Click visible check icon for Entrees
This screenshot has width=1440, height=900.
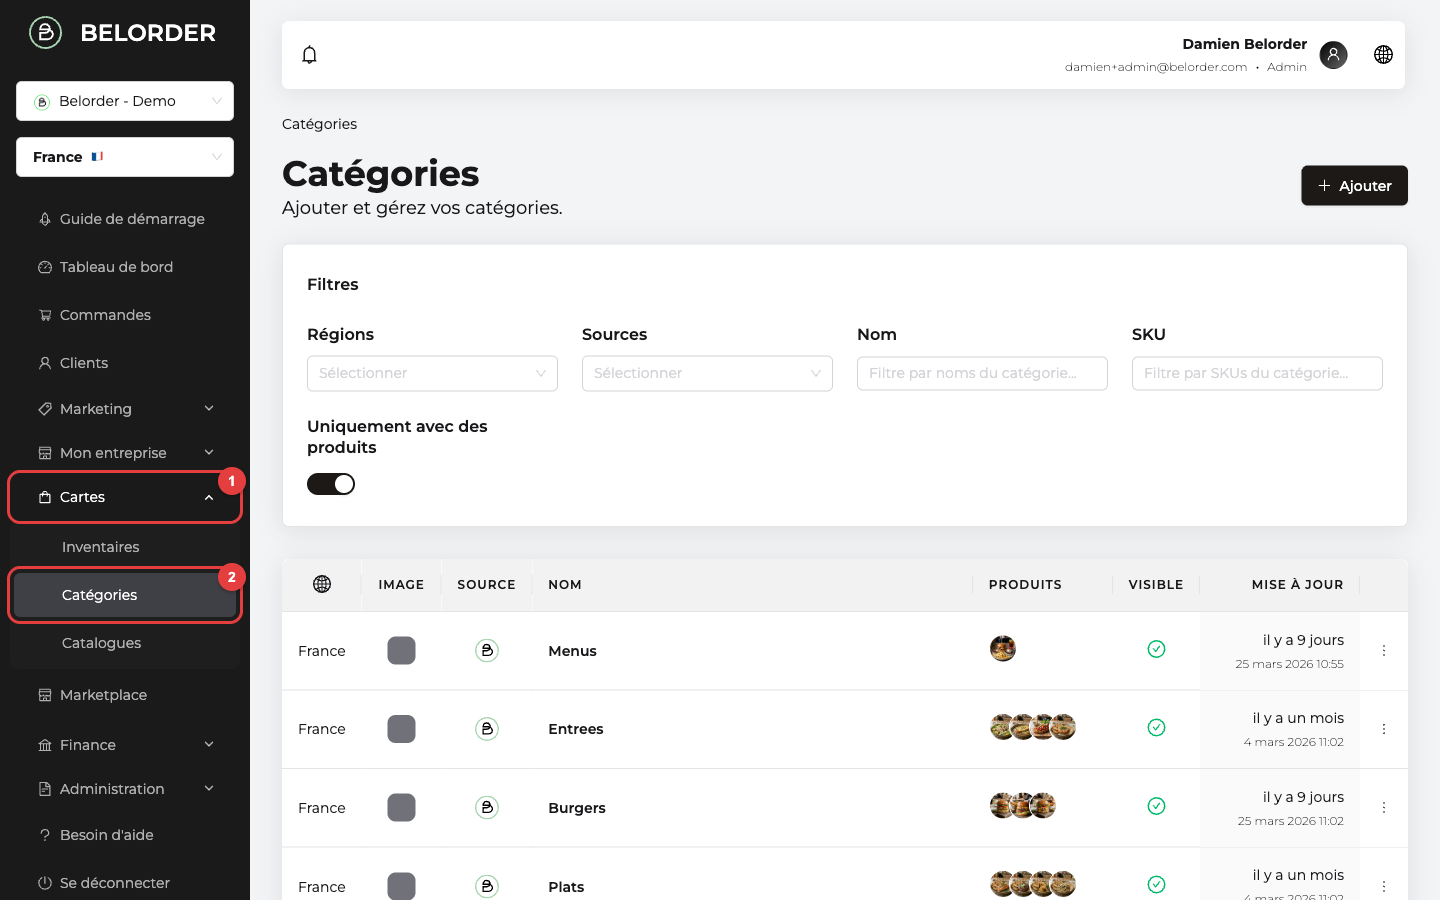click(x=1156, y=727)
